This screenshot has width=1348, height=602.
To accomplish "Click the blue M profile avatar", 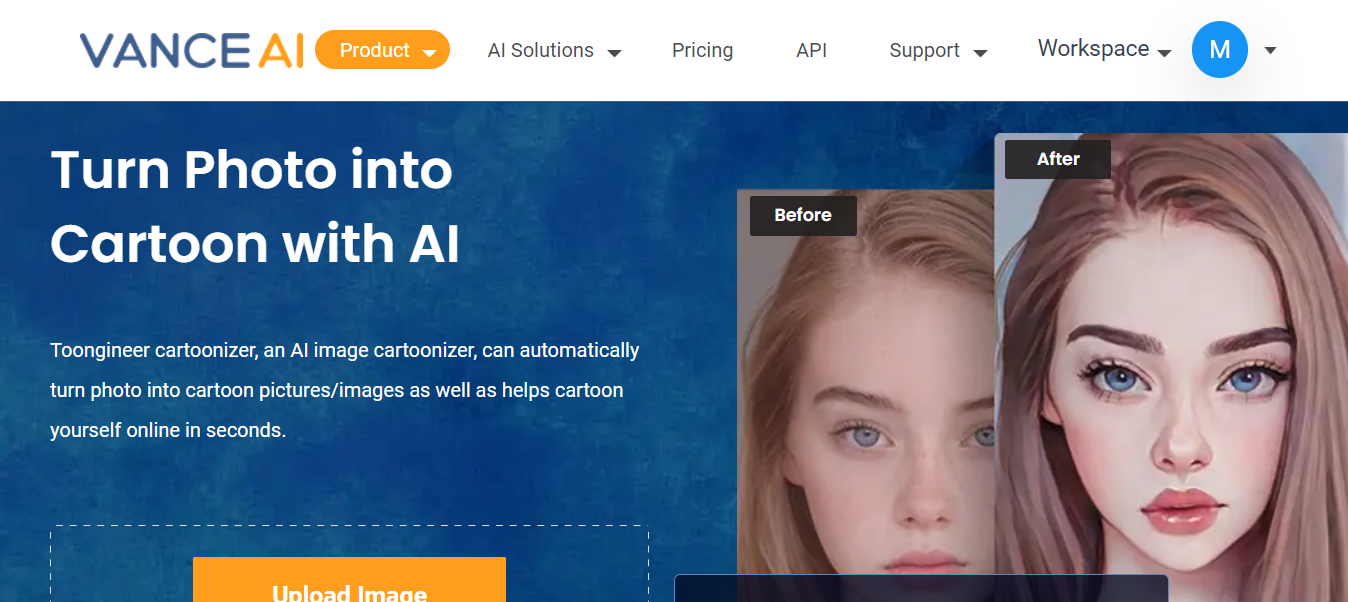I will pyautogui.click(x=1220, y=50).
